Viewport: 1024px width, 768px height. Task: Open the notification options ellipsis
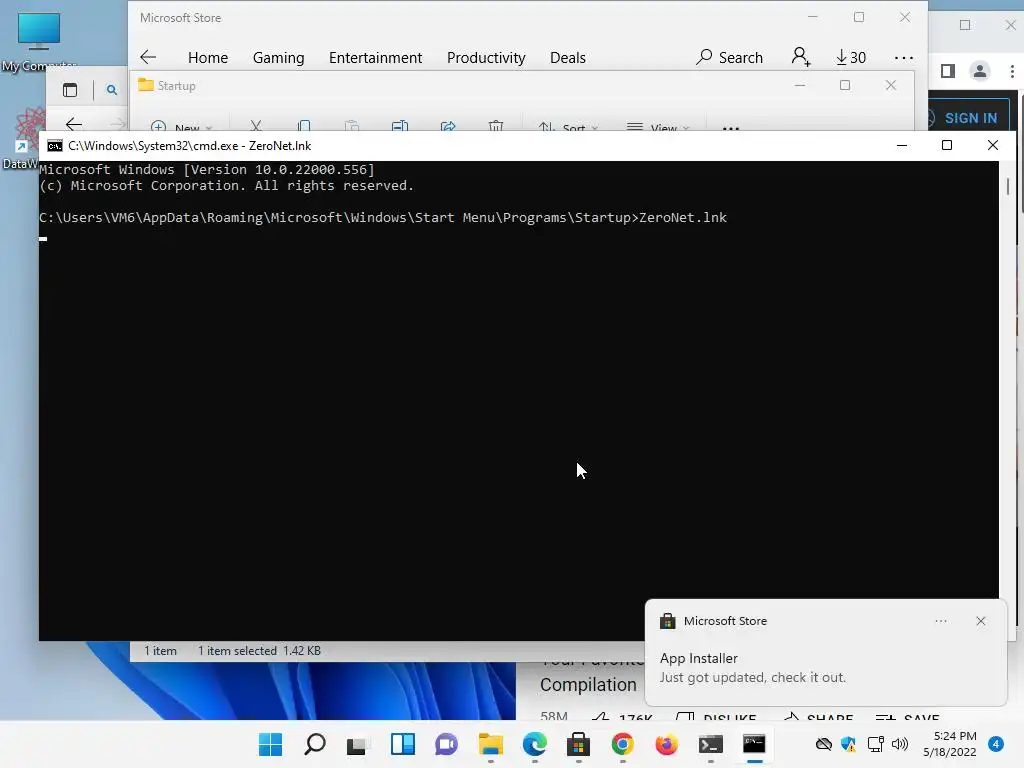tap(940, 621)
